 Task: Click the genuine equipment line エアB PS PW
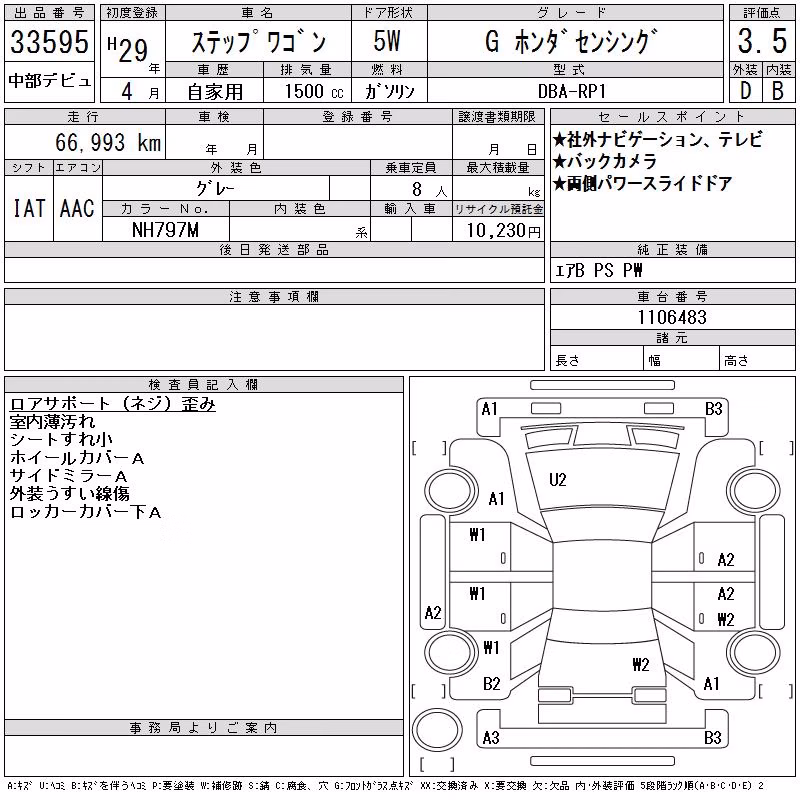pyautogui.click(x=599, y=270)
